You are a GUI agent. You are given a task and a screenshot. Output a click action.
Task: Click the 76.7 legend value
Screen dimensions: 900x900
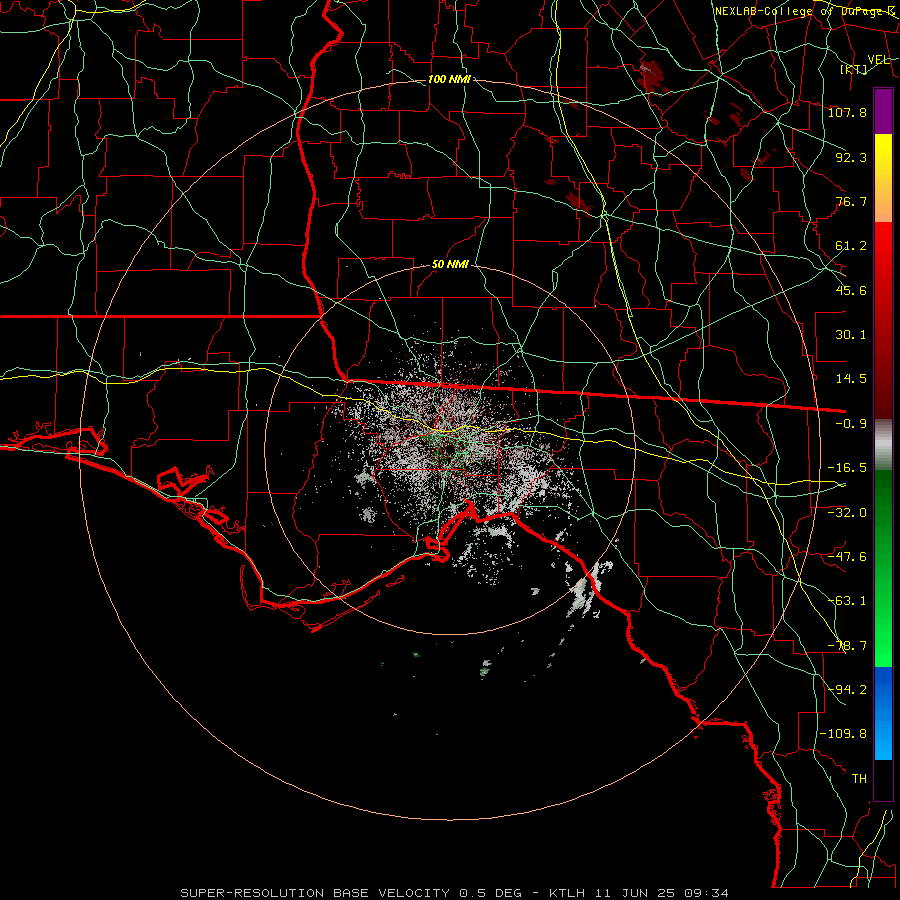[851, 201]
